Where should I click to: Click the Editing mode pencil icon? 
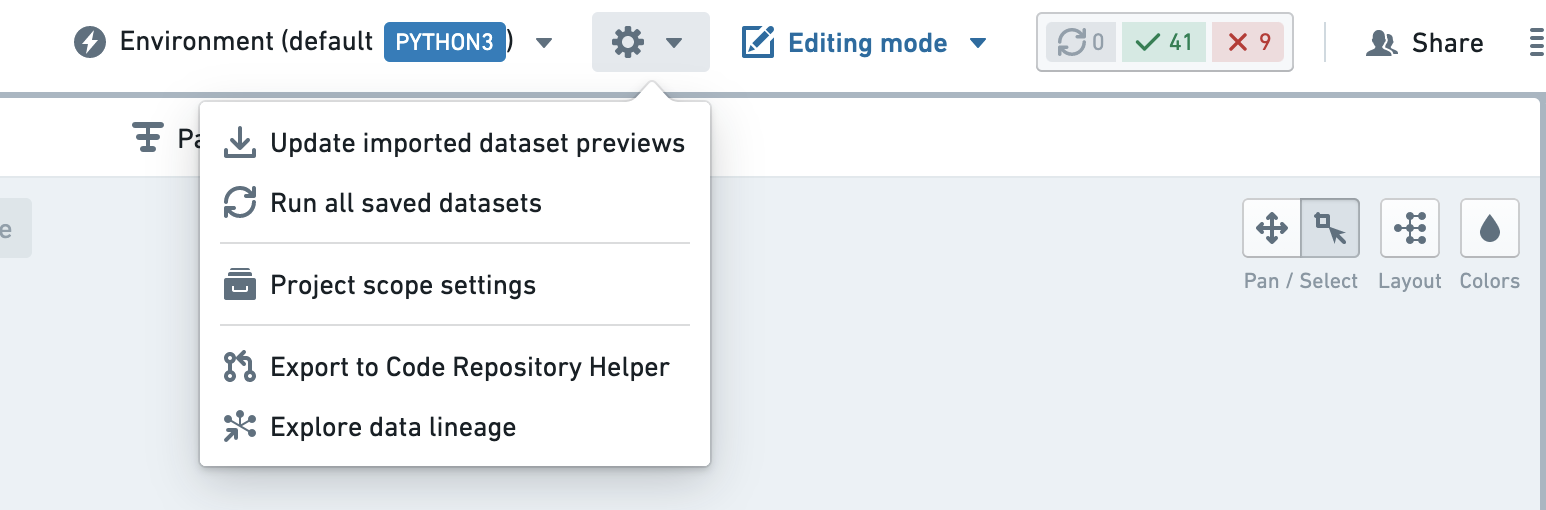pos(758,43)
